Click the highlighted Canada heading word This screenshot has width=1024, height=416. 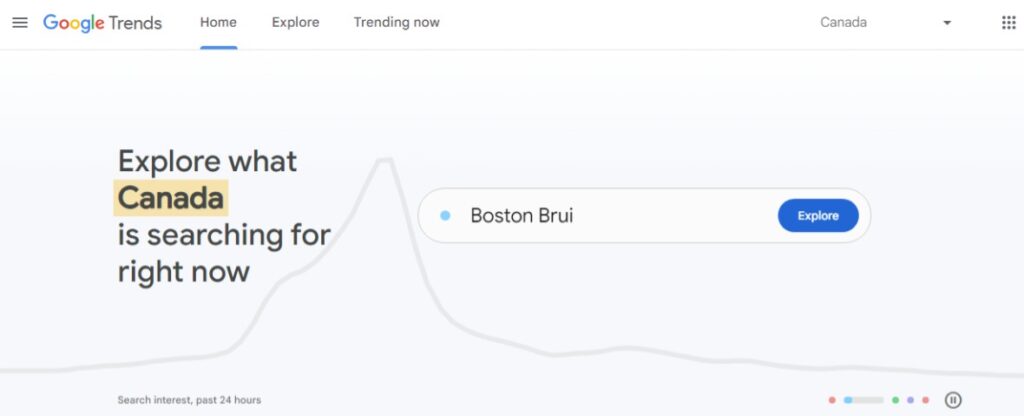pyautogui.click(x=170, y=198)
